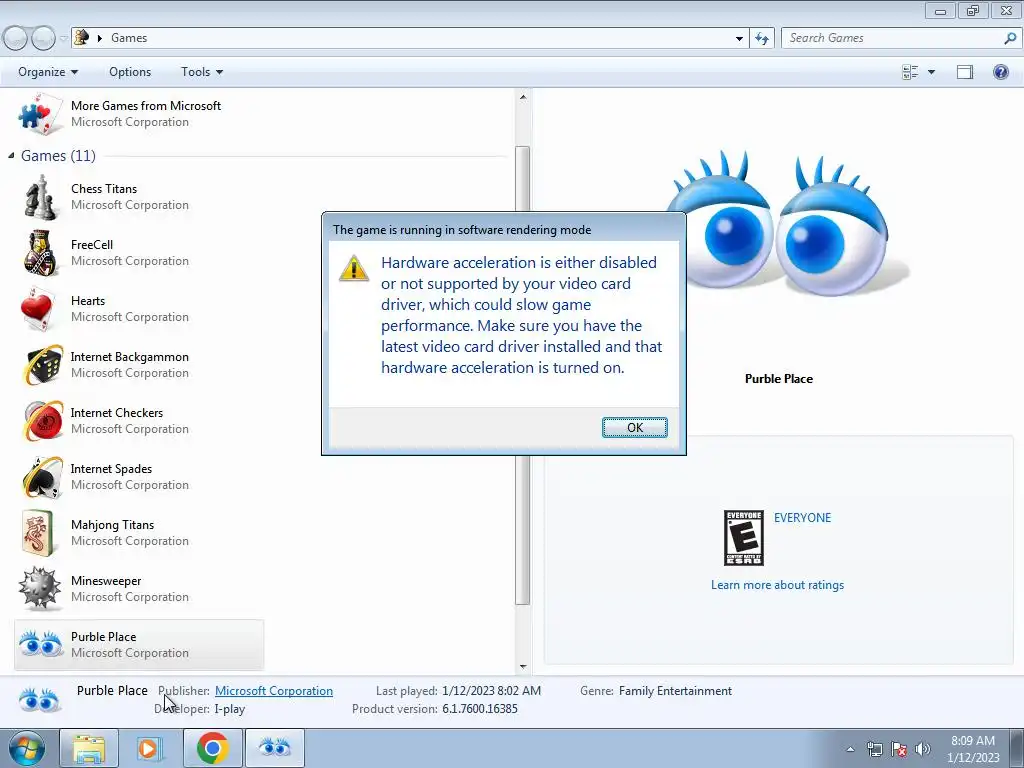Open the Microsoft Corporation publisher link
The width and height of the screenshot is (1024, 768).
pyautogui.click(x=274, y=690)
